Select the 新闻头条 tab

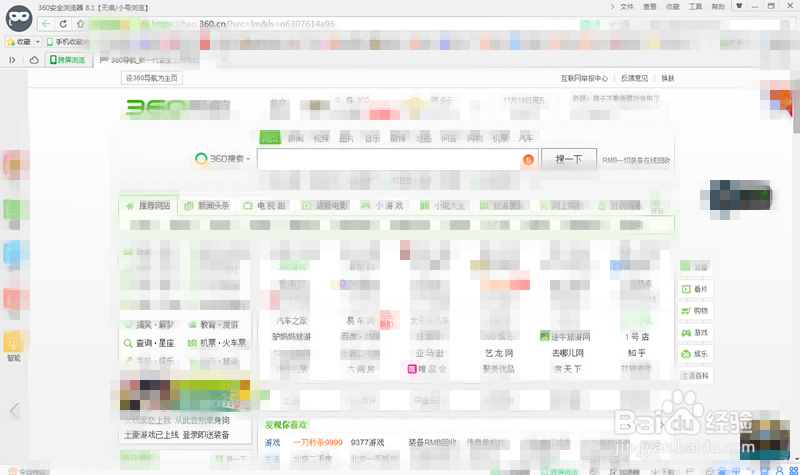point(207,206)
